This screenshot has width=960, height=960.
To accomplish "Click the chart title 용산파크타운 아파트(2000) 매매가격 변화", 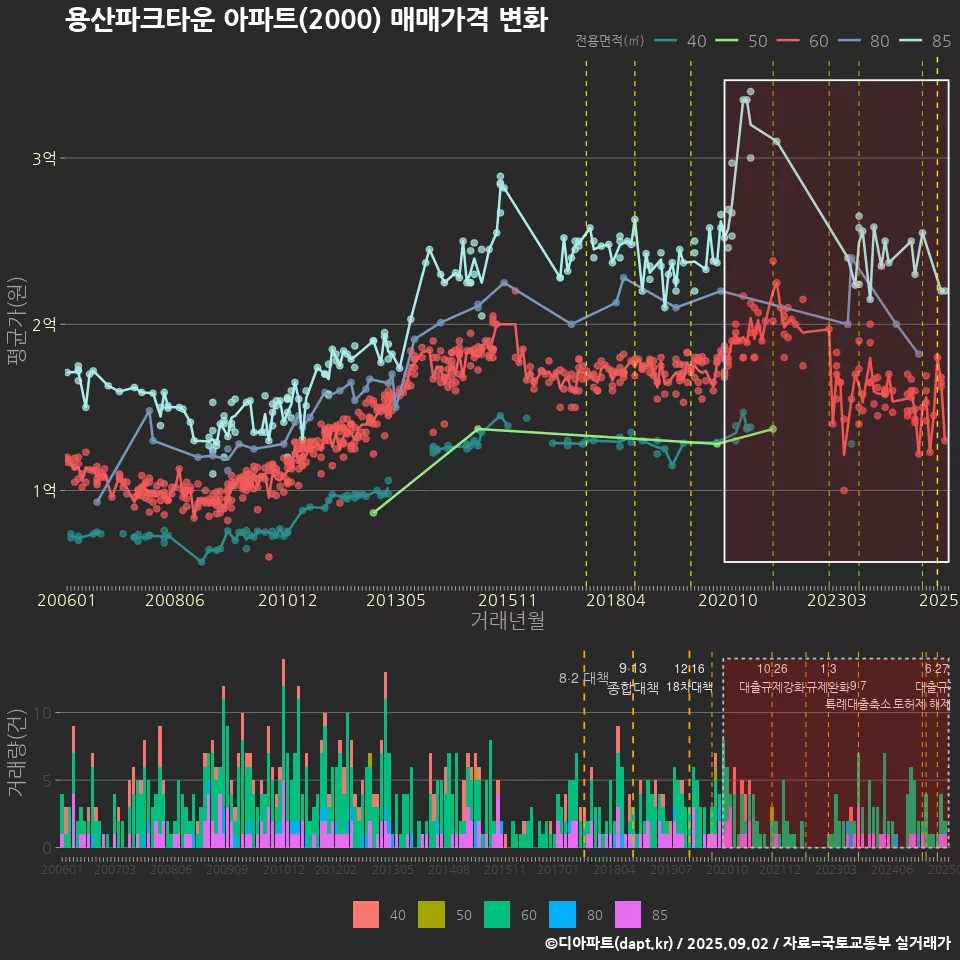I will (x=306, y=20).
